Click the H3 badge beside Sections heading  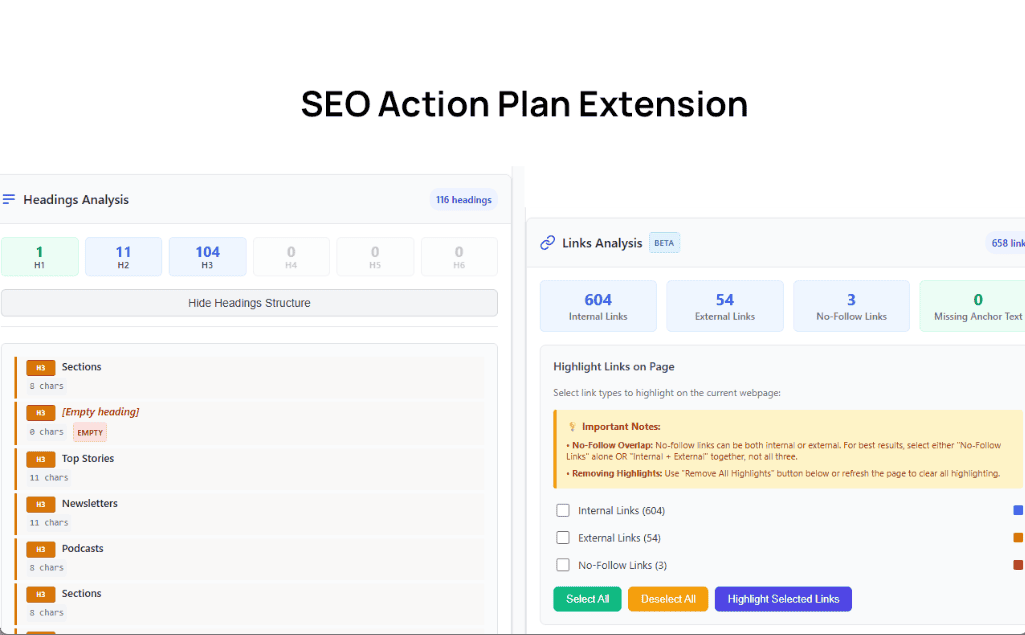[x=40, y=368]
